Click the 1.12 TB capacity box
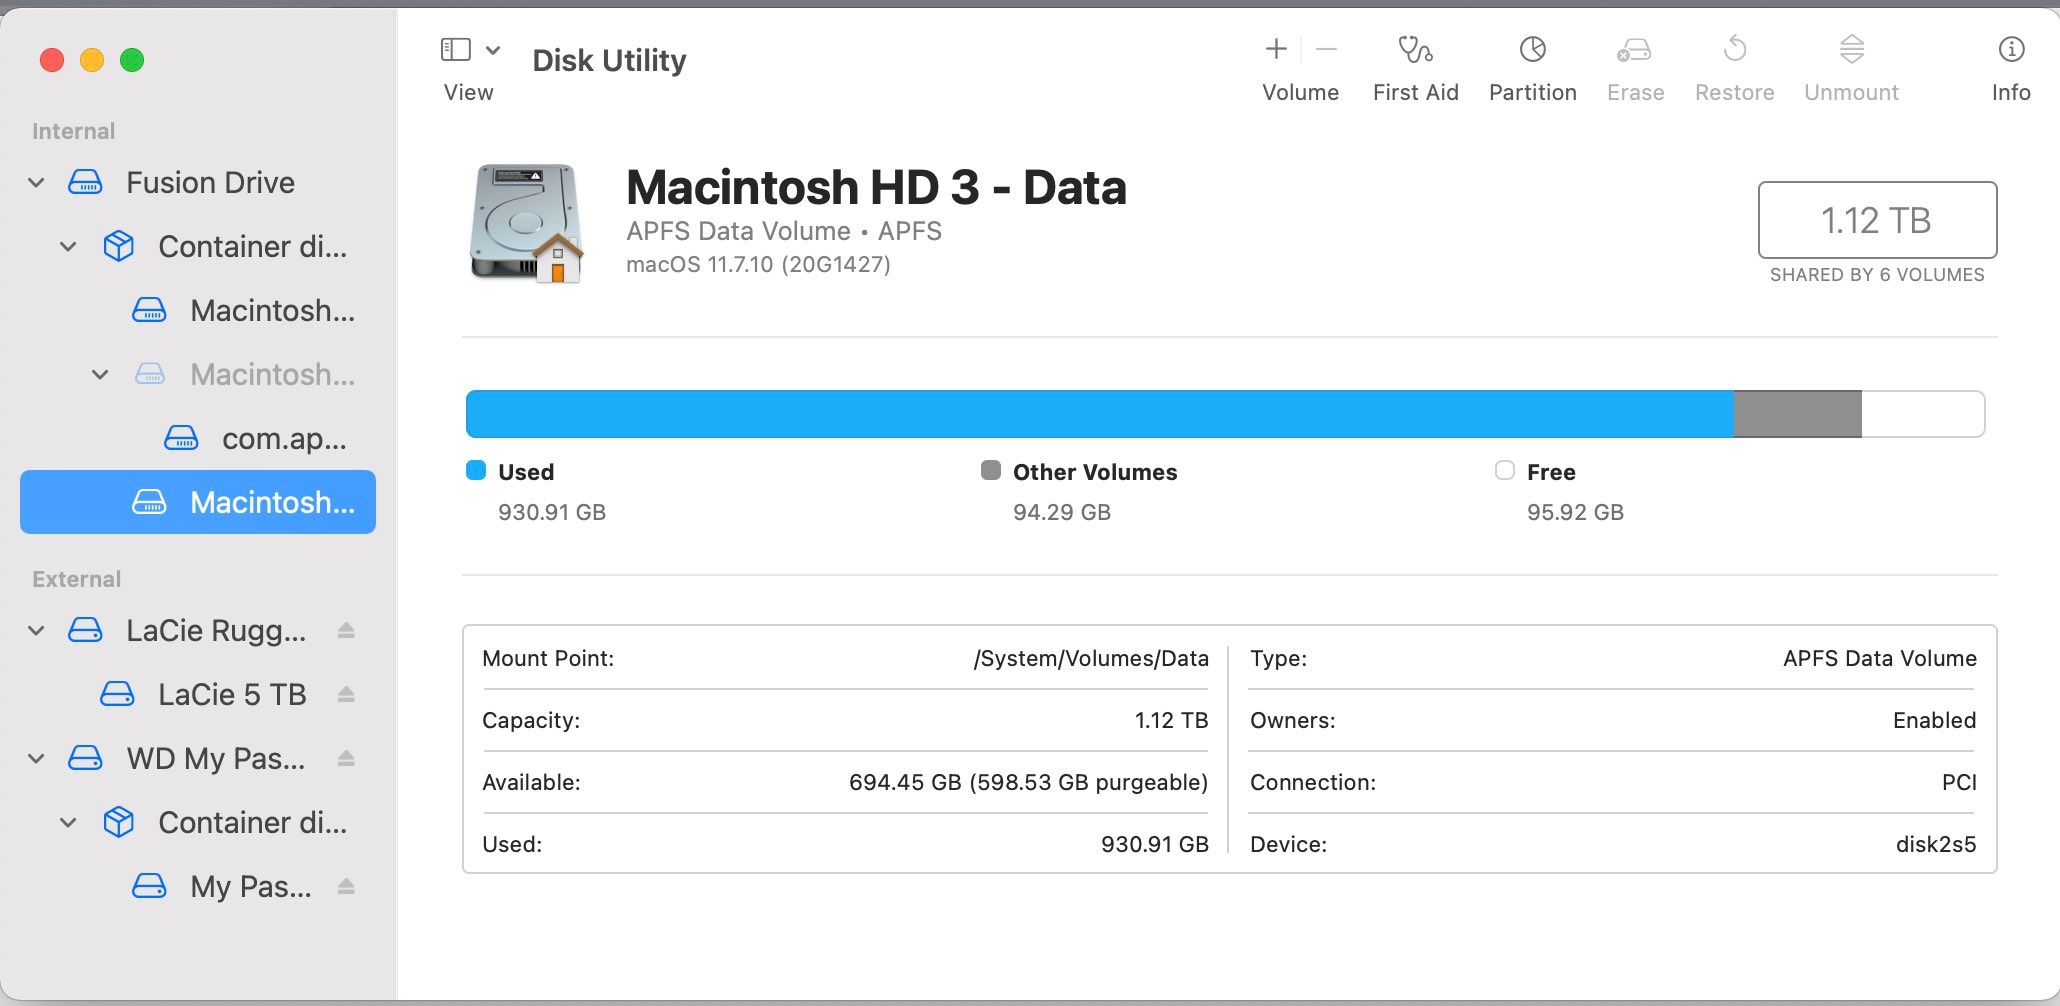This screenshot has width=2060, height=1006. click(1877, 220)
